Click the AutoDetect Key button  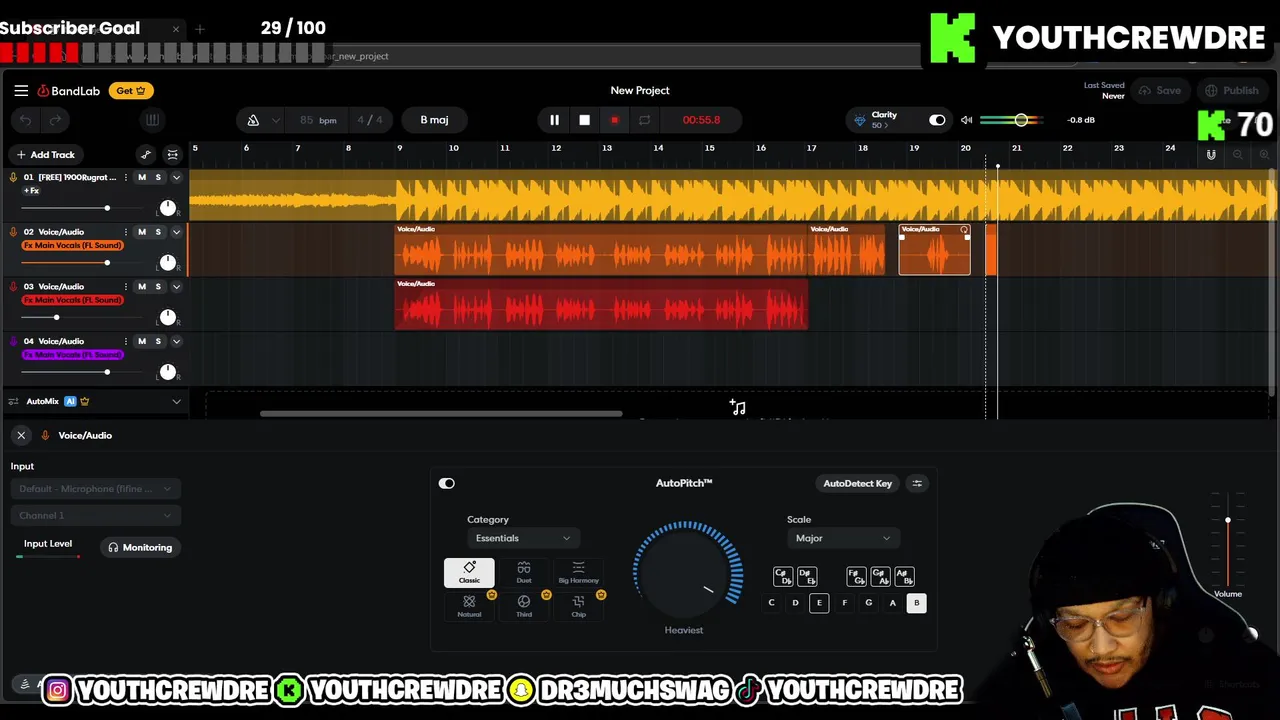coord(857,483)
